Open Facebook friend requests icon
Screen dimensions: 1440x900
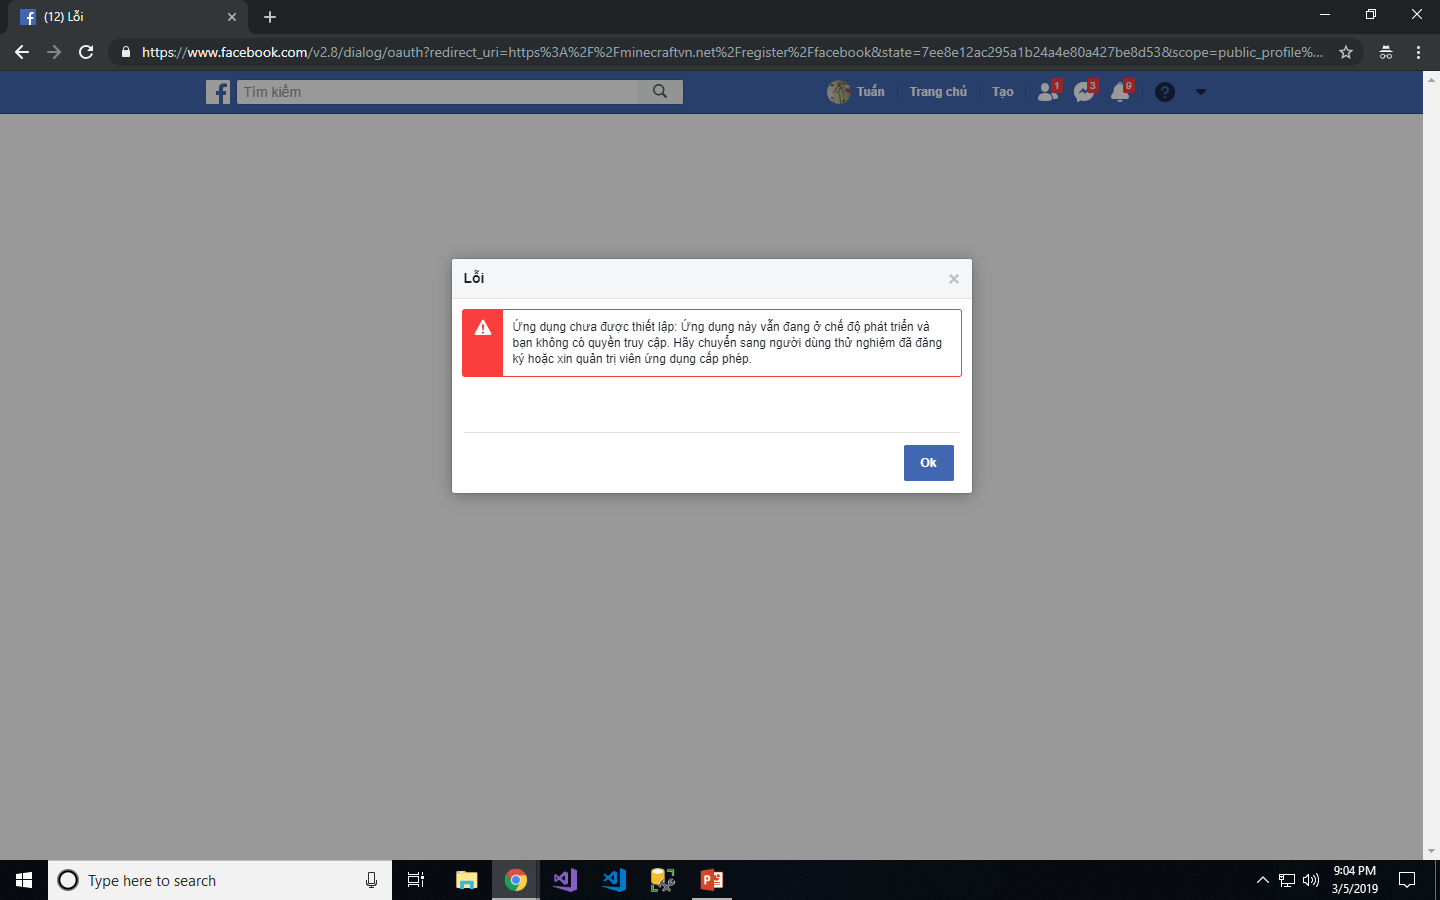click(1047, 92)
